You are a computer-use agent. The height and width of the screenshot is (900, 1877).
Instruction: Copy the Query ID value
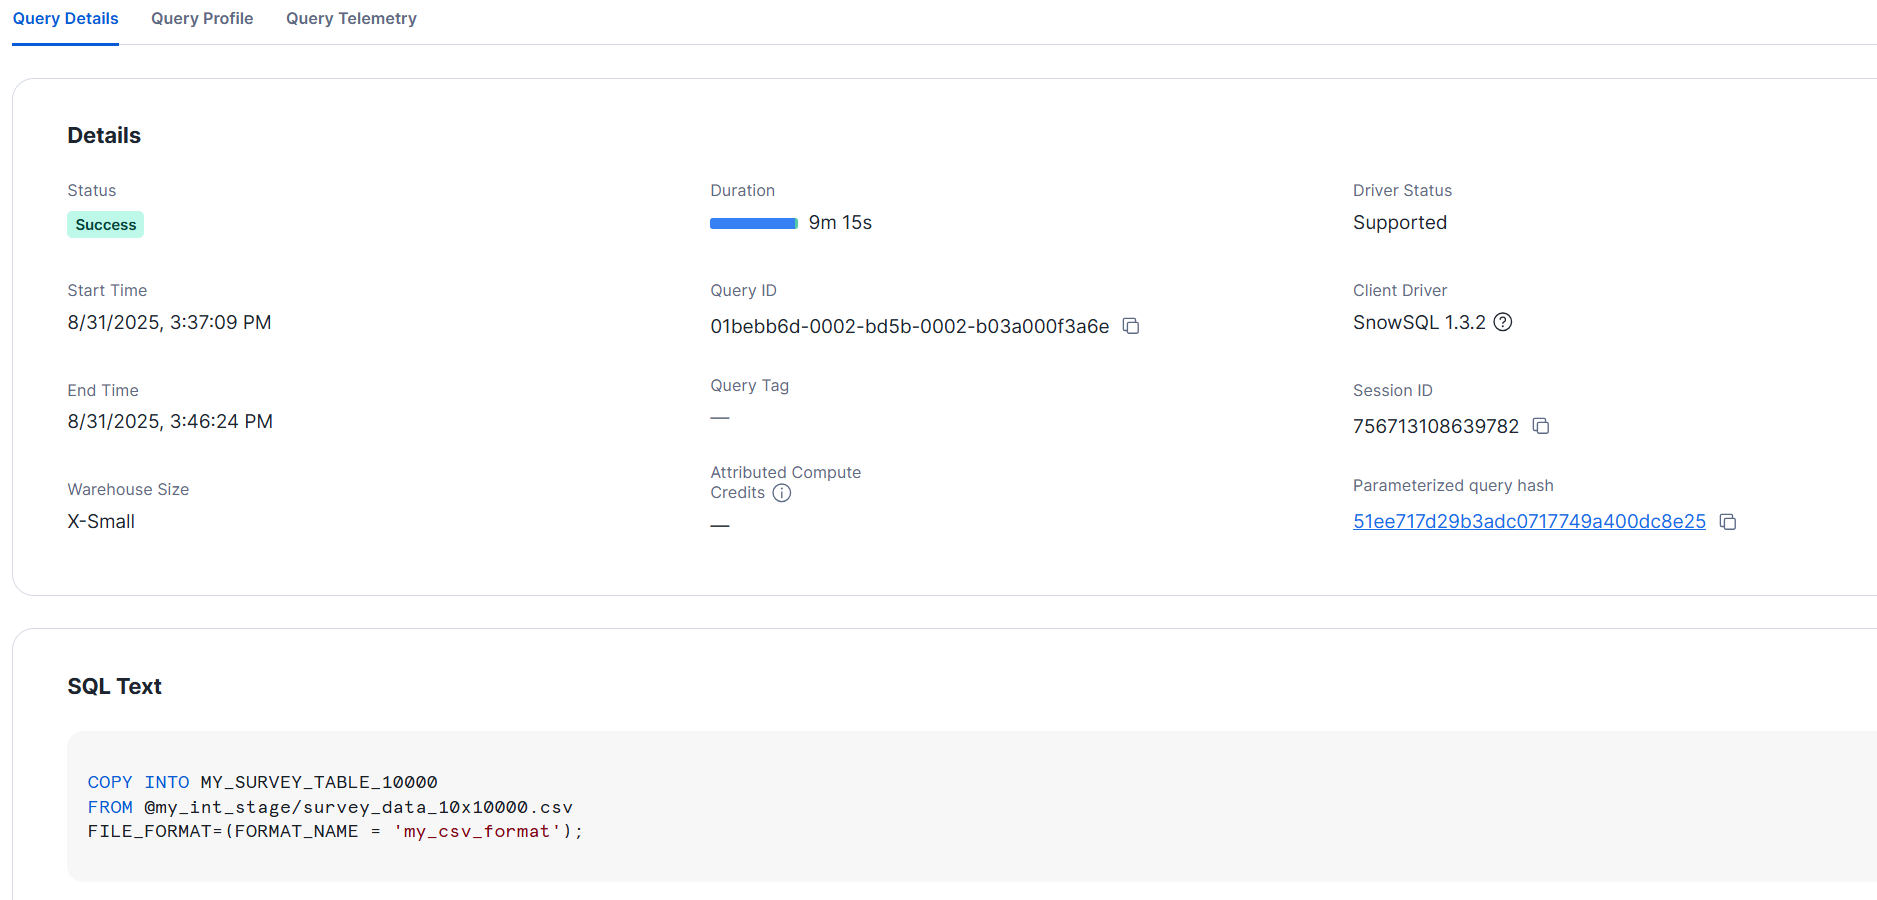point(1131,326)
